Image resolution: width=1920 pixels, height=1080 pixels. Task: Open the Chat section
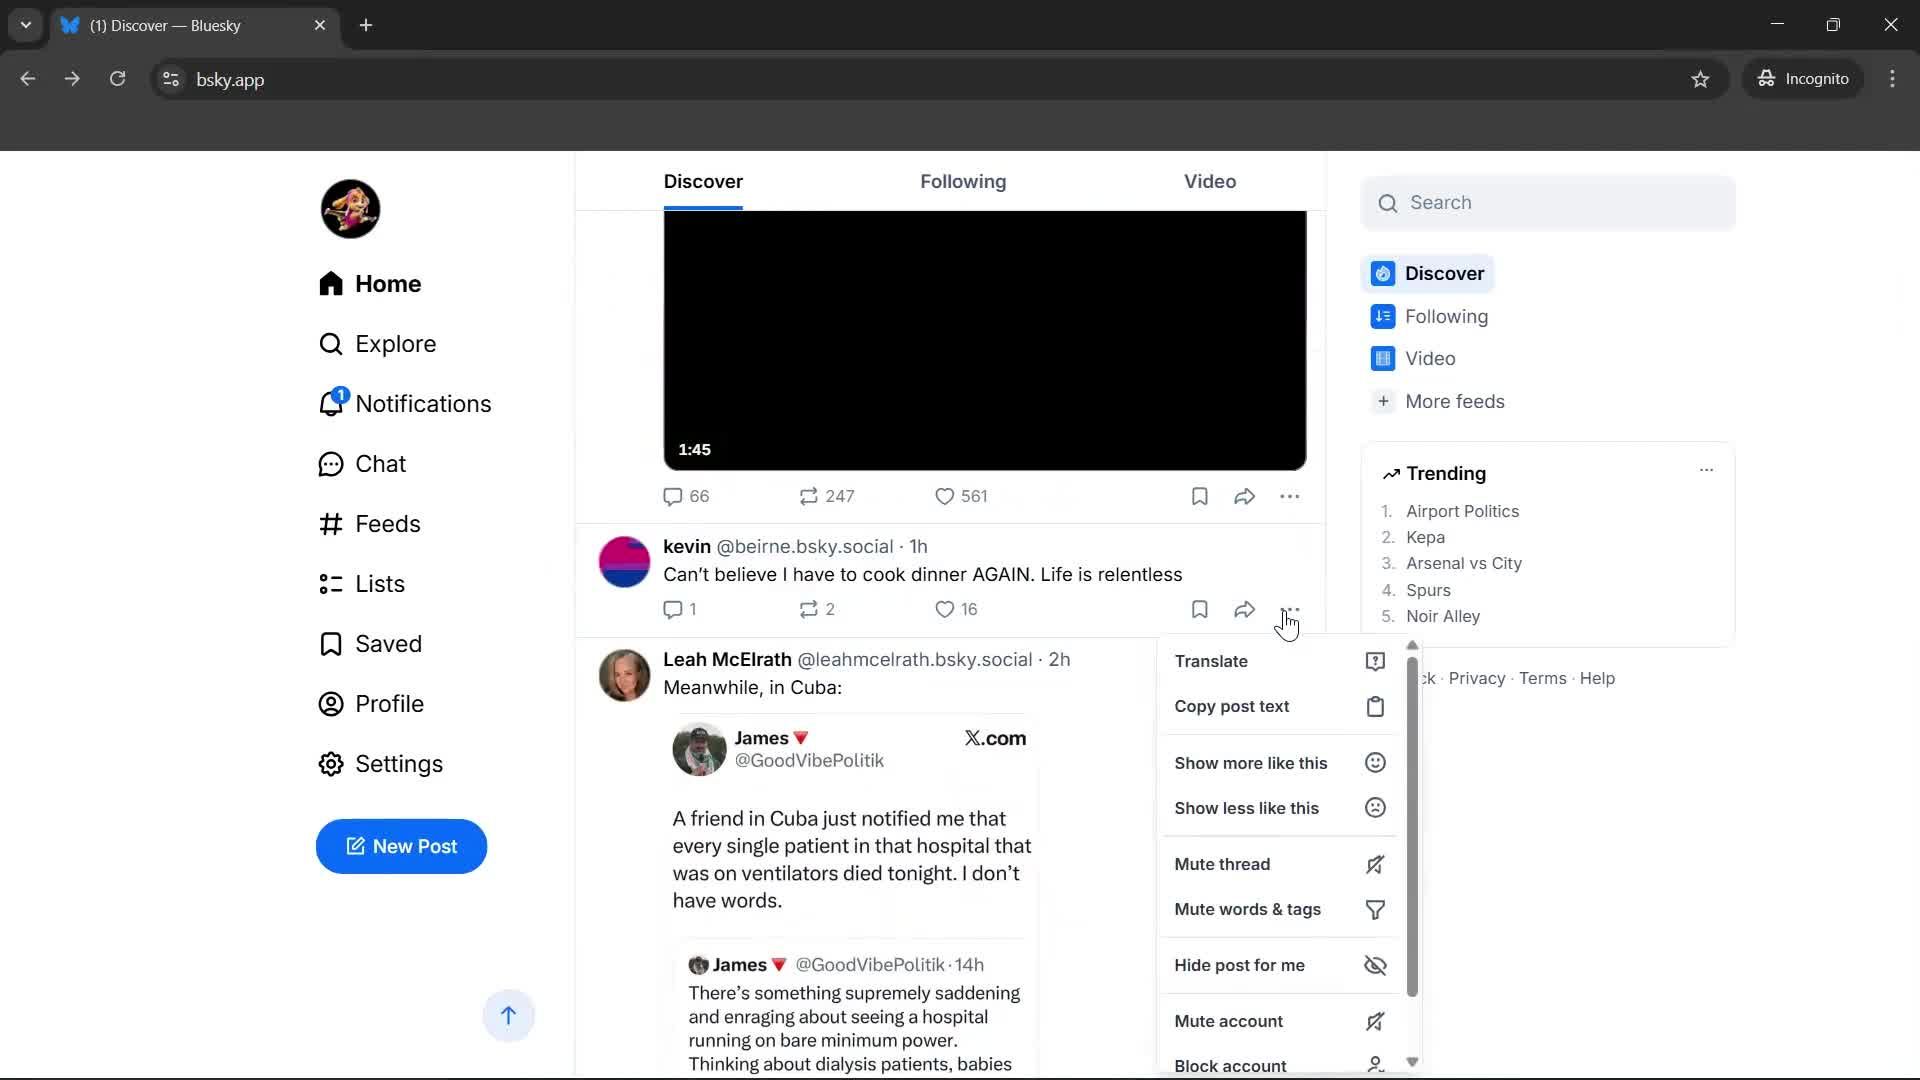381,464
